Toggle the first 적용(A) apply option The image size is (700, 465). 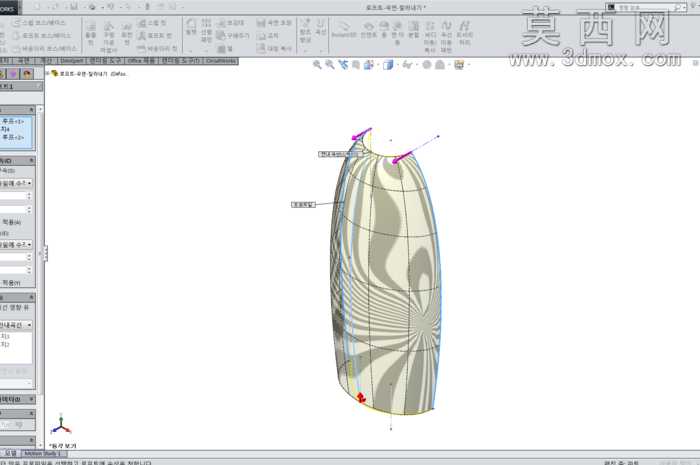[x=11, y=222]
